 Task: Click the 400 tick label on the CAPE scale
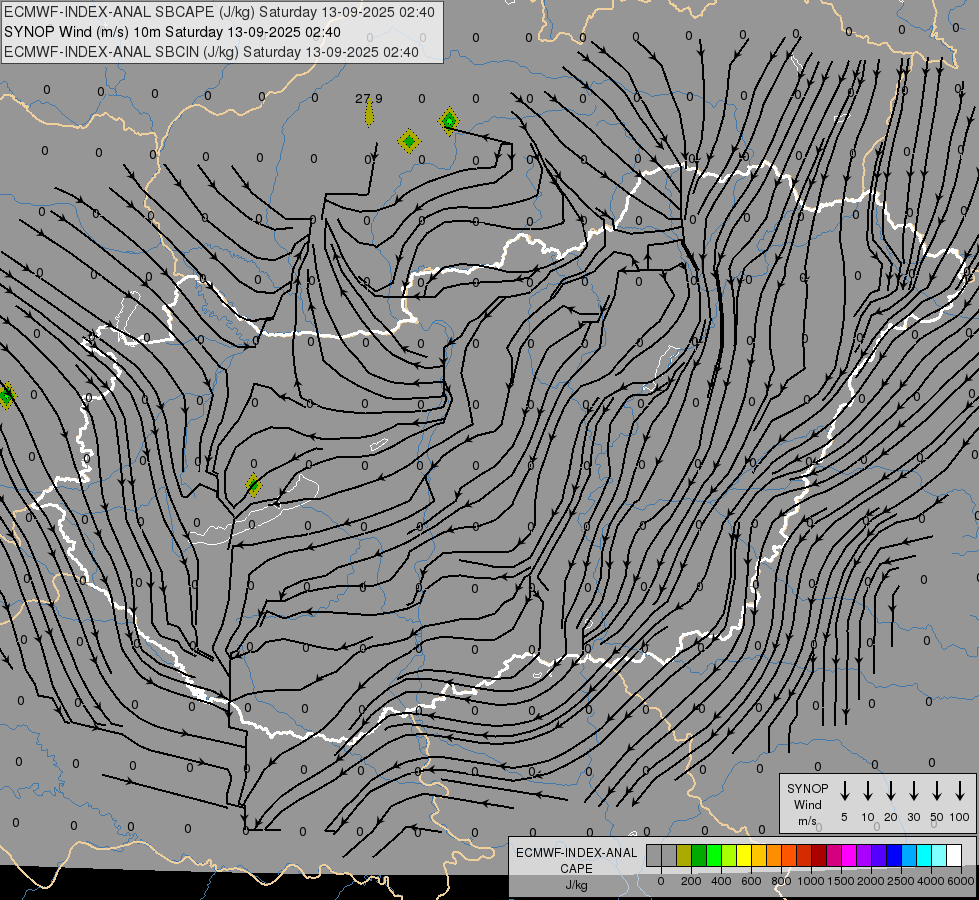click(721, 881)
